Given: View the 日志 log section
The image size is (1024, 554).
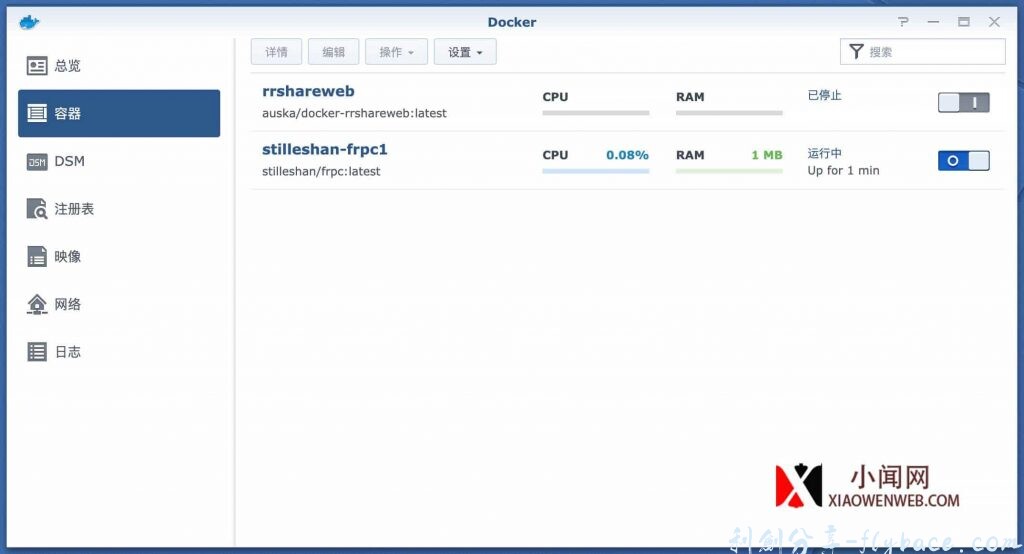Looking at the screenshot, I should point(119,351).
